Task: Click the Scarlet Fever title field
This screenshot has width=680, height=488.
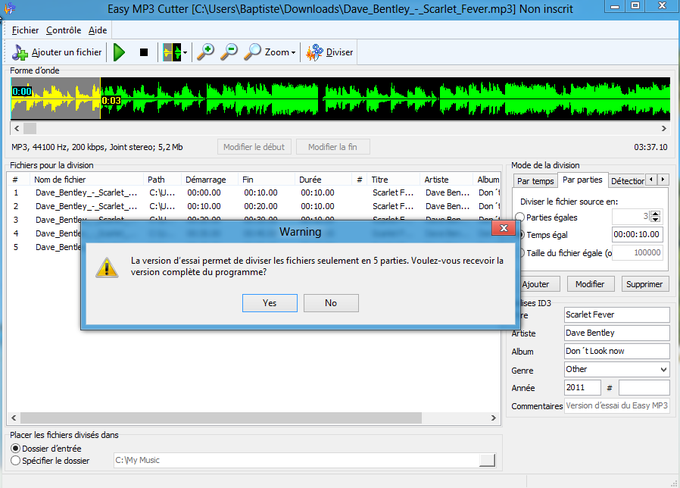Action: pos(617,315)
